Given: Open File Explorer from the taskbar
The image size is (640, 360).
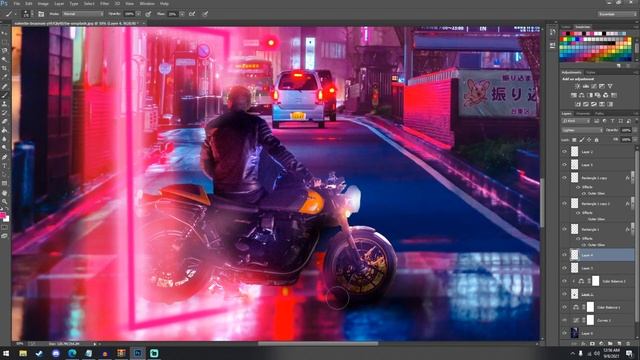Looking at the screenshot, I should tap(23, 353).
